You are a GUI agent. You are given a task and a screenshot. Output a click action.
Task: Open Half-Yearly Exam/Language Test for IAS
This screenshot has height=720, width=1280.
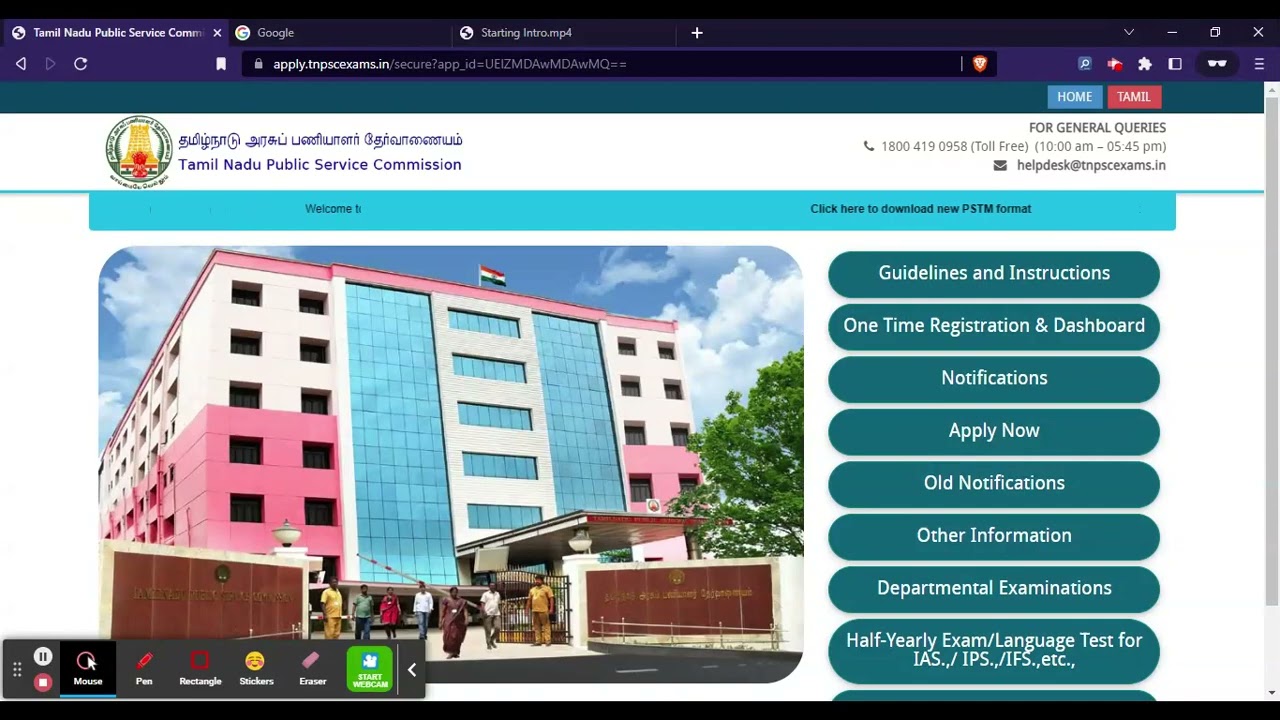click(994, 650)
